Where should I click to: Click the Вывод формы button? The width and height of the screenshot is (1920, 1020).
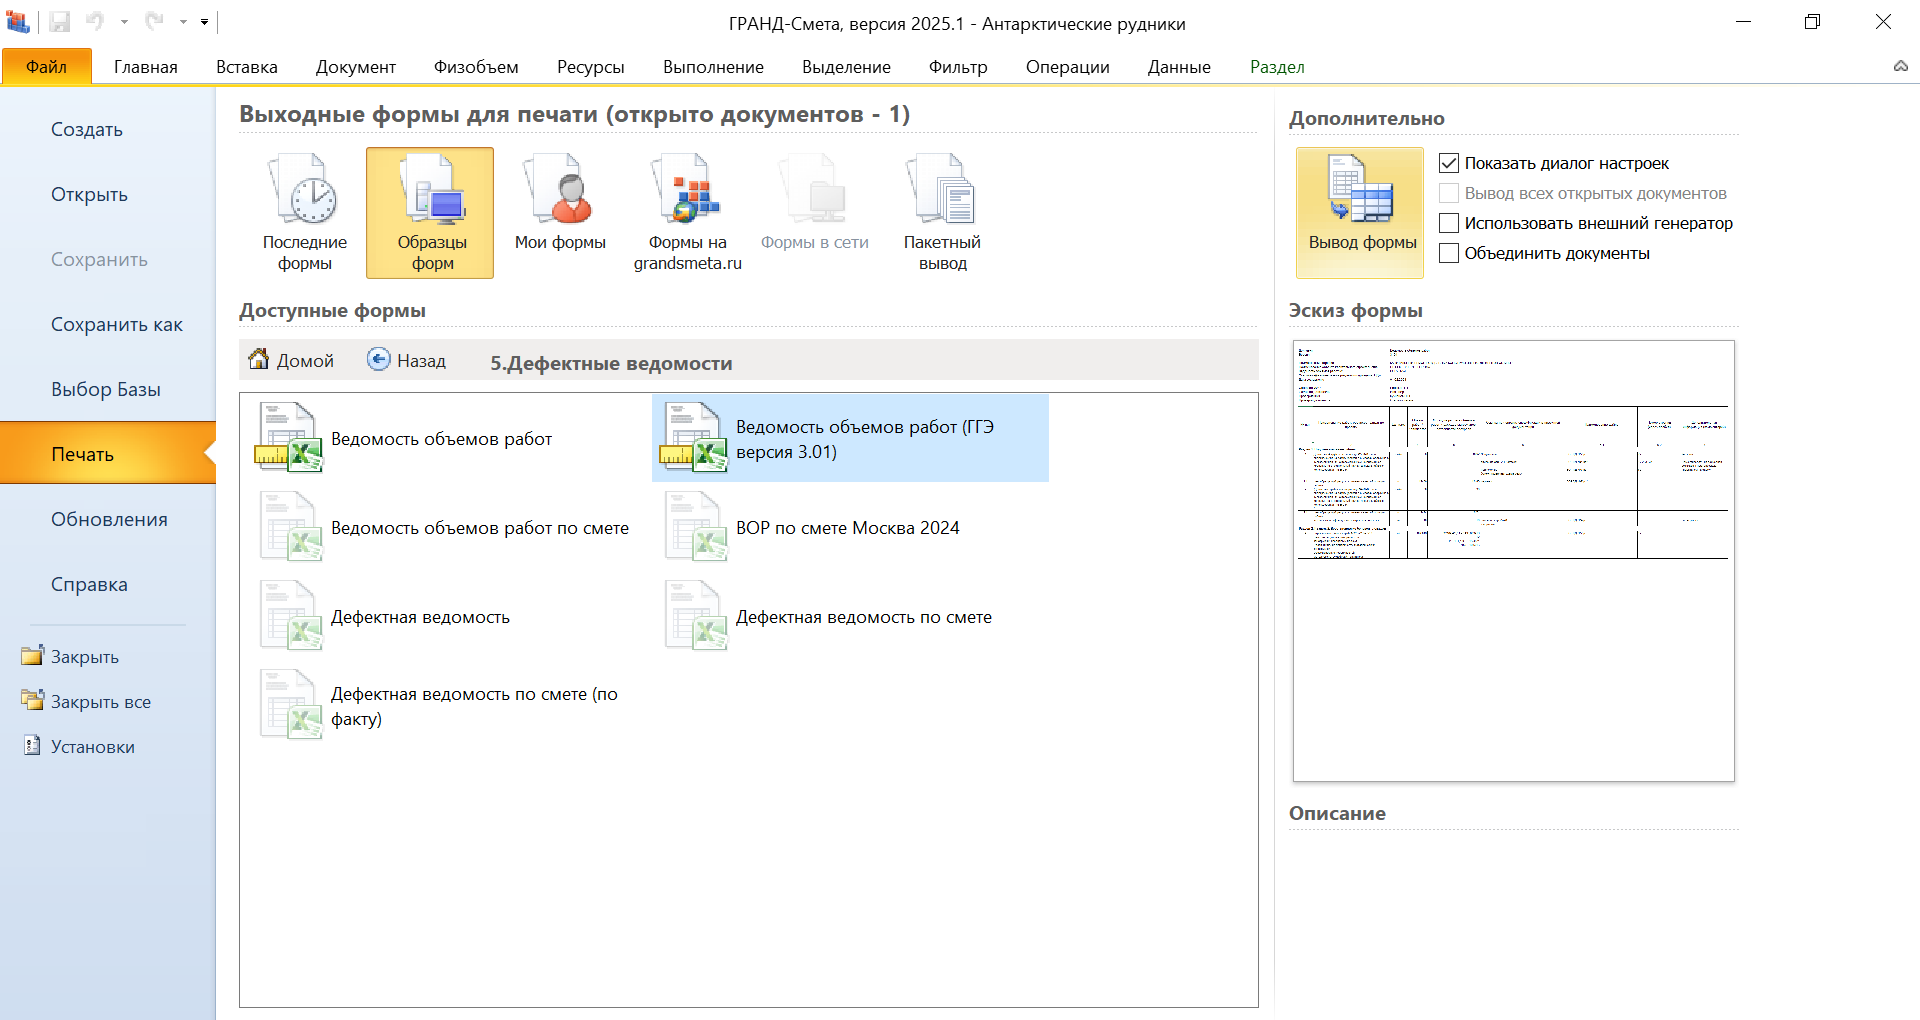click(x=1360, y=212)
